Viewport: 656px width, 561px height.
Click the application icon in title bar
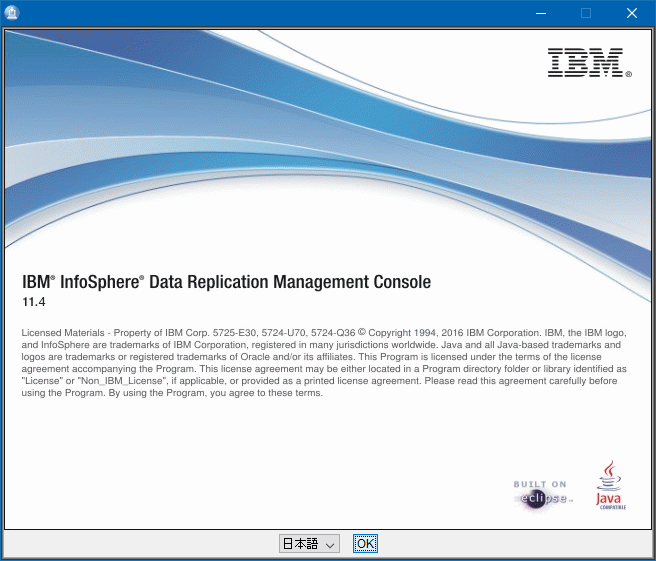pyautogui.click(x=12, y=13)
